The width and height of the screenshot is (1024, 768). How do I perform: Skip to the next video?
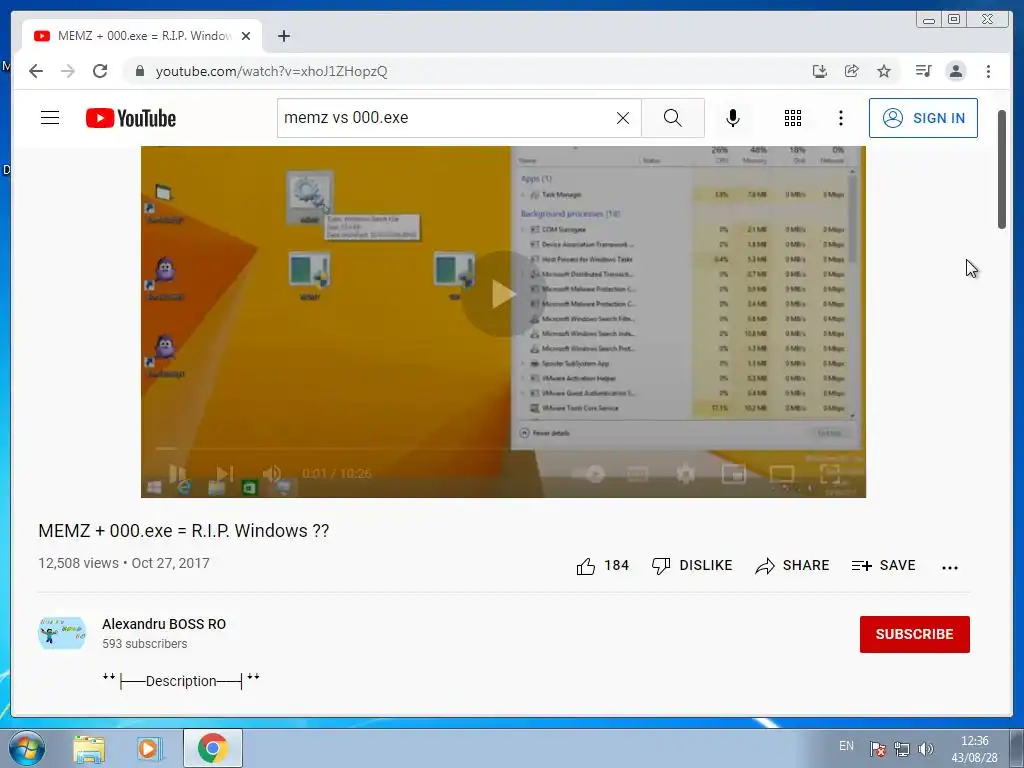(x=225, y=473)
